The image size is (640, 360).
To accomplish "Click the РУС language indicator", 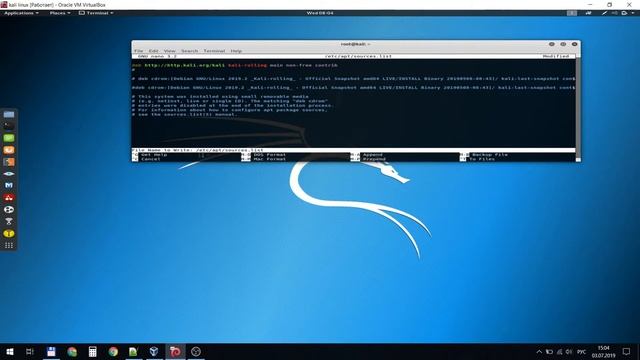I will click(x=582, y=351).
